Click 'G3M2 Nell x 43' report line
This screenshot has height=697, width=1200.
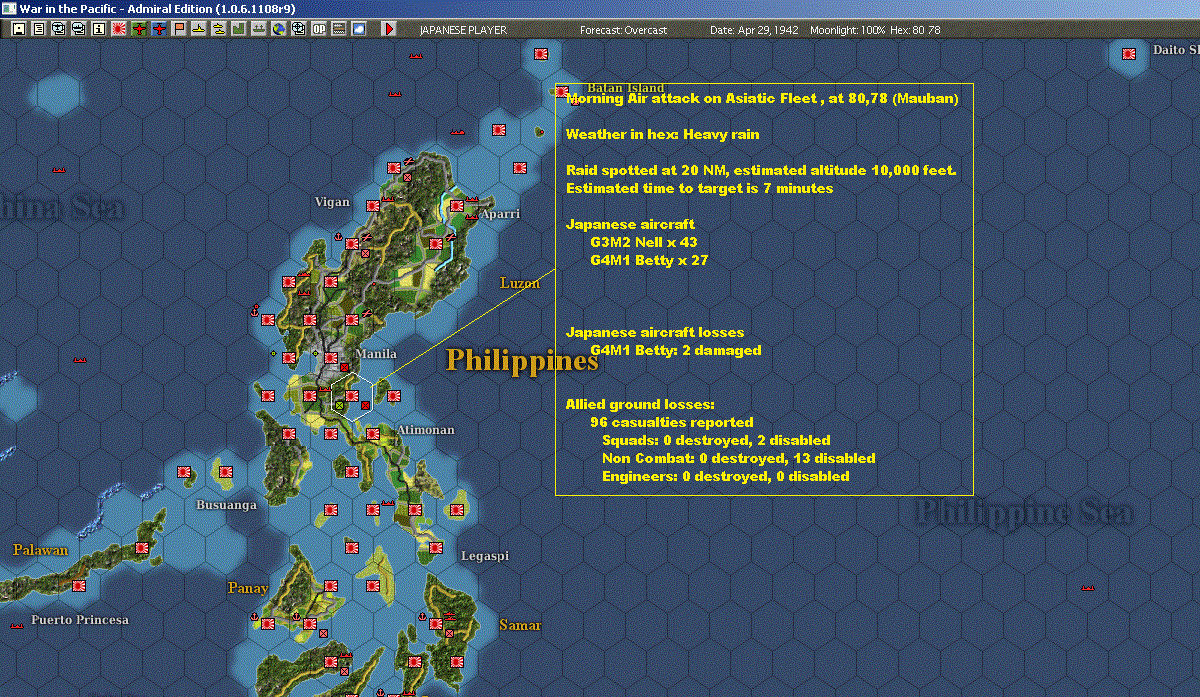pyautogui.click(x=643, y=242)
